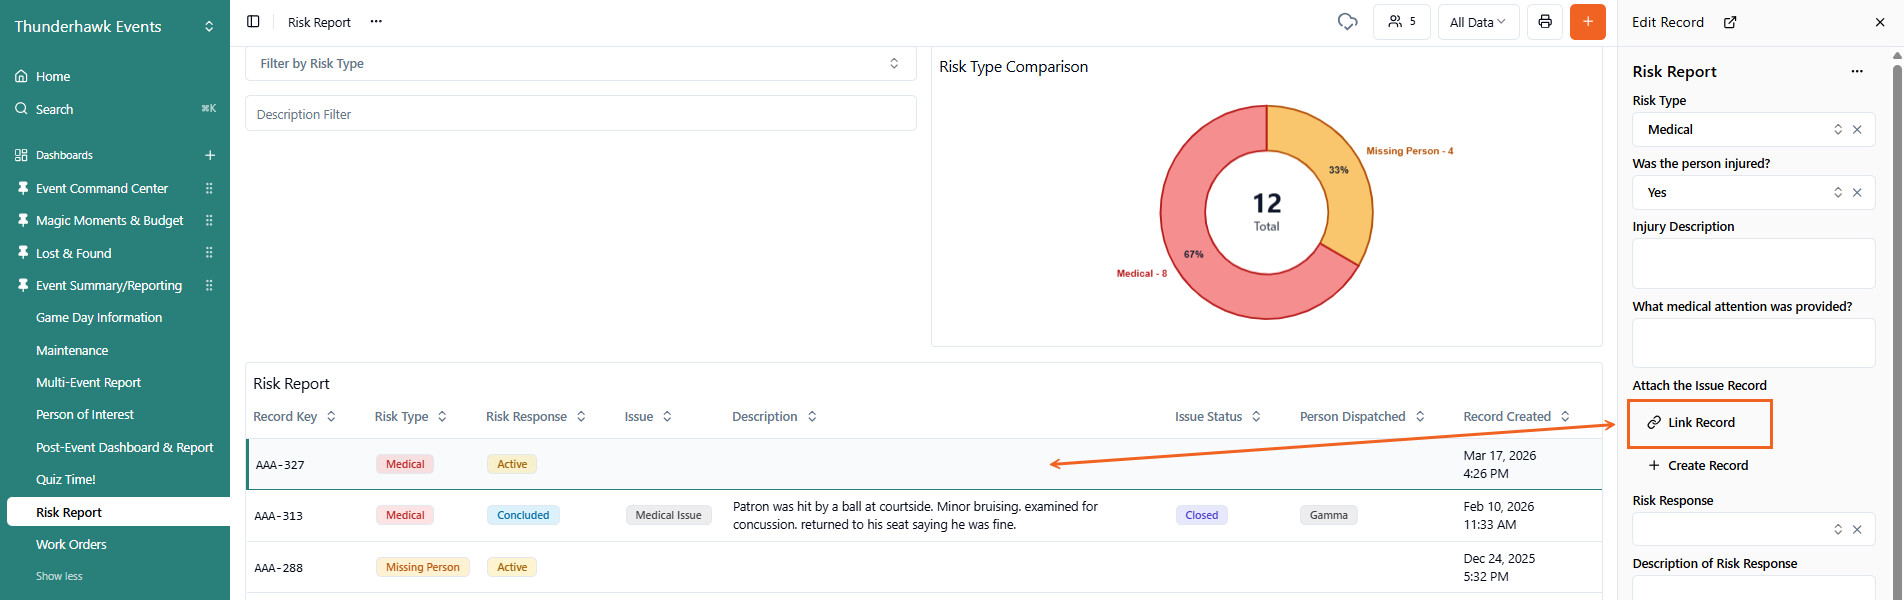Open record in new window icon
Screen dimensions: 1904x600
click(x=1730, y=22)
